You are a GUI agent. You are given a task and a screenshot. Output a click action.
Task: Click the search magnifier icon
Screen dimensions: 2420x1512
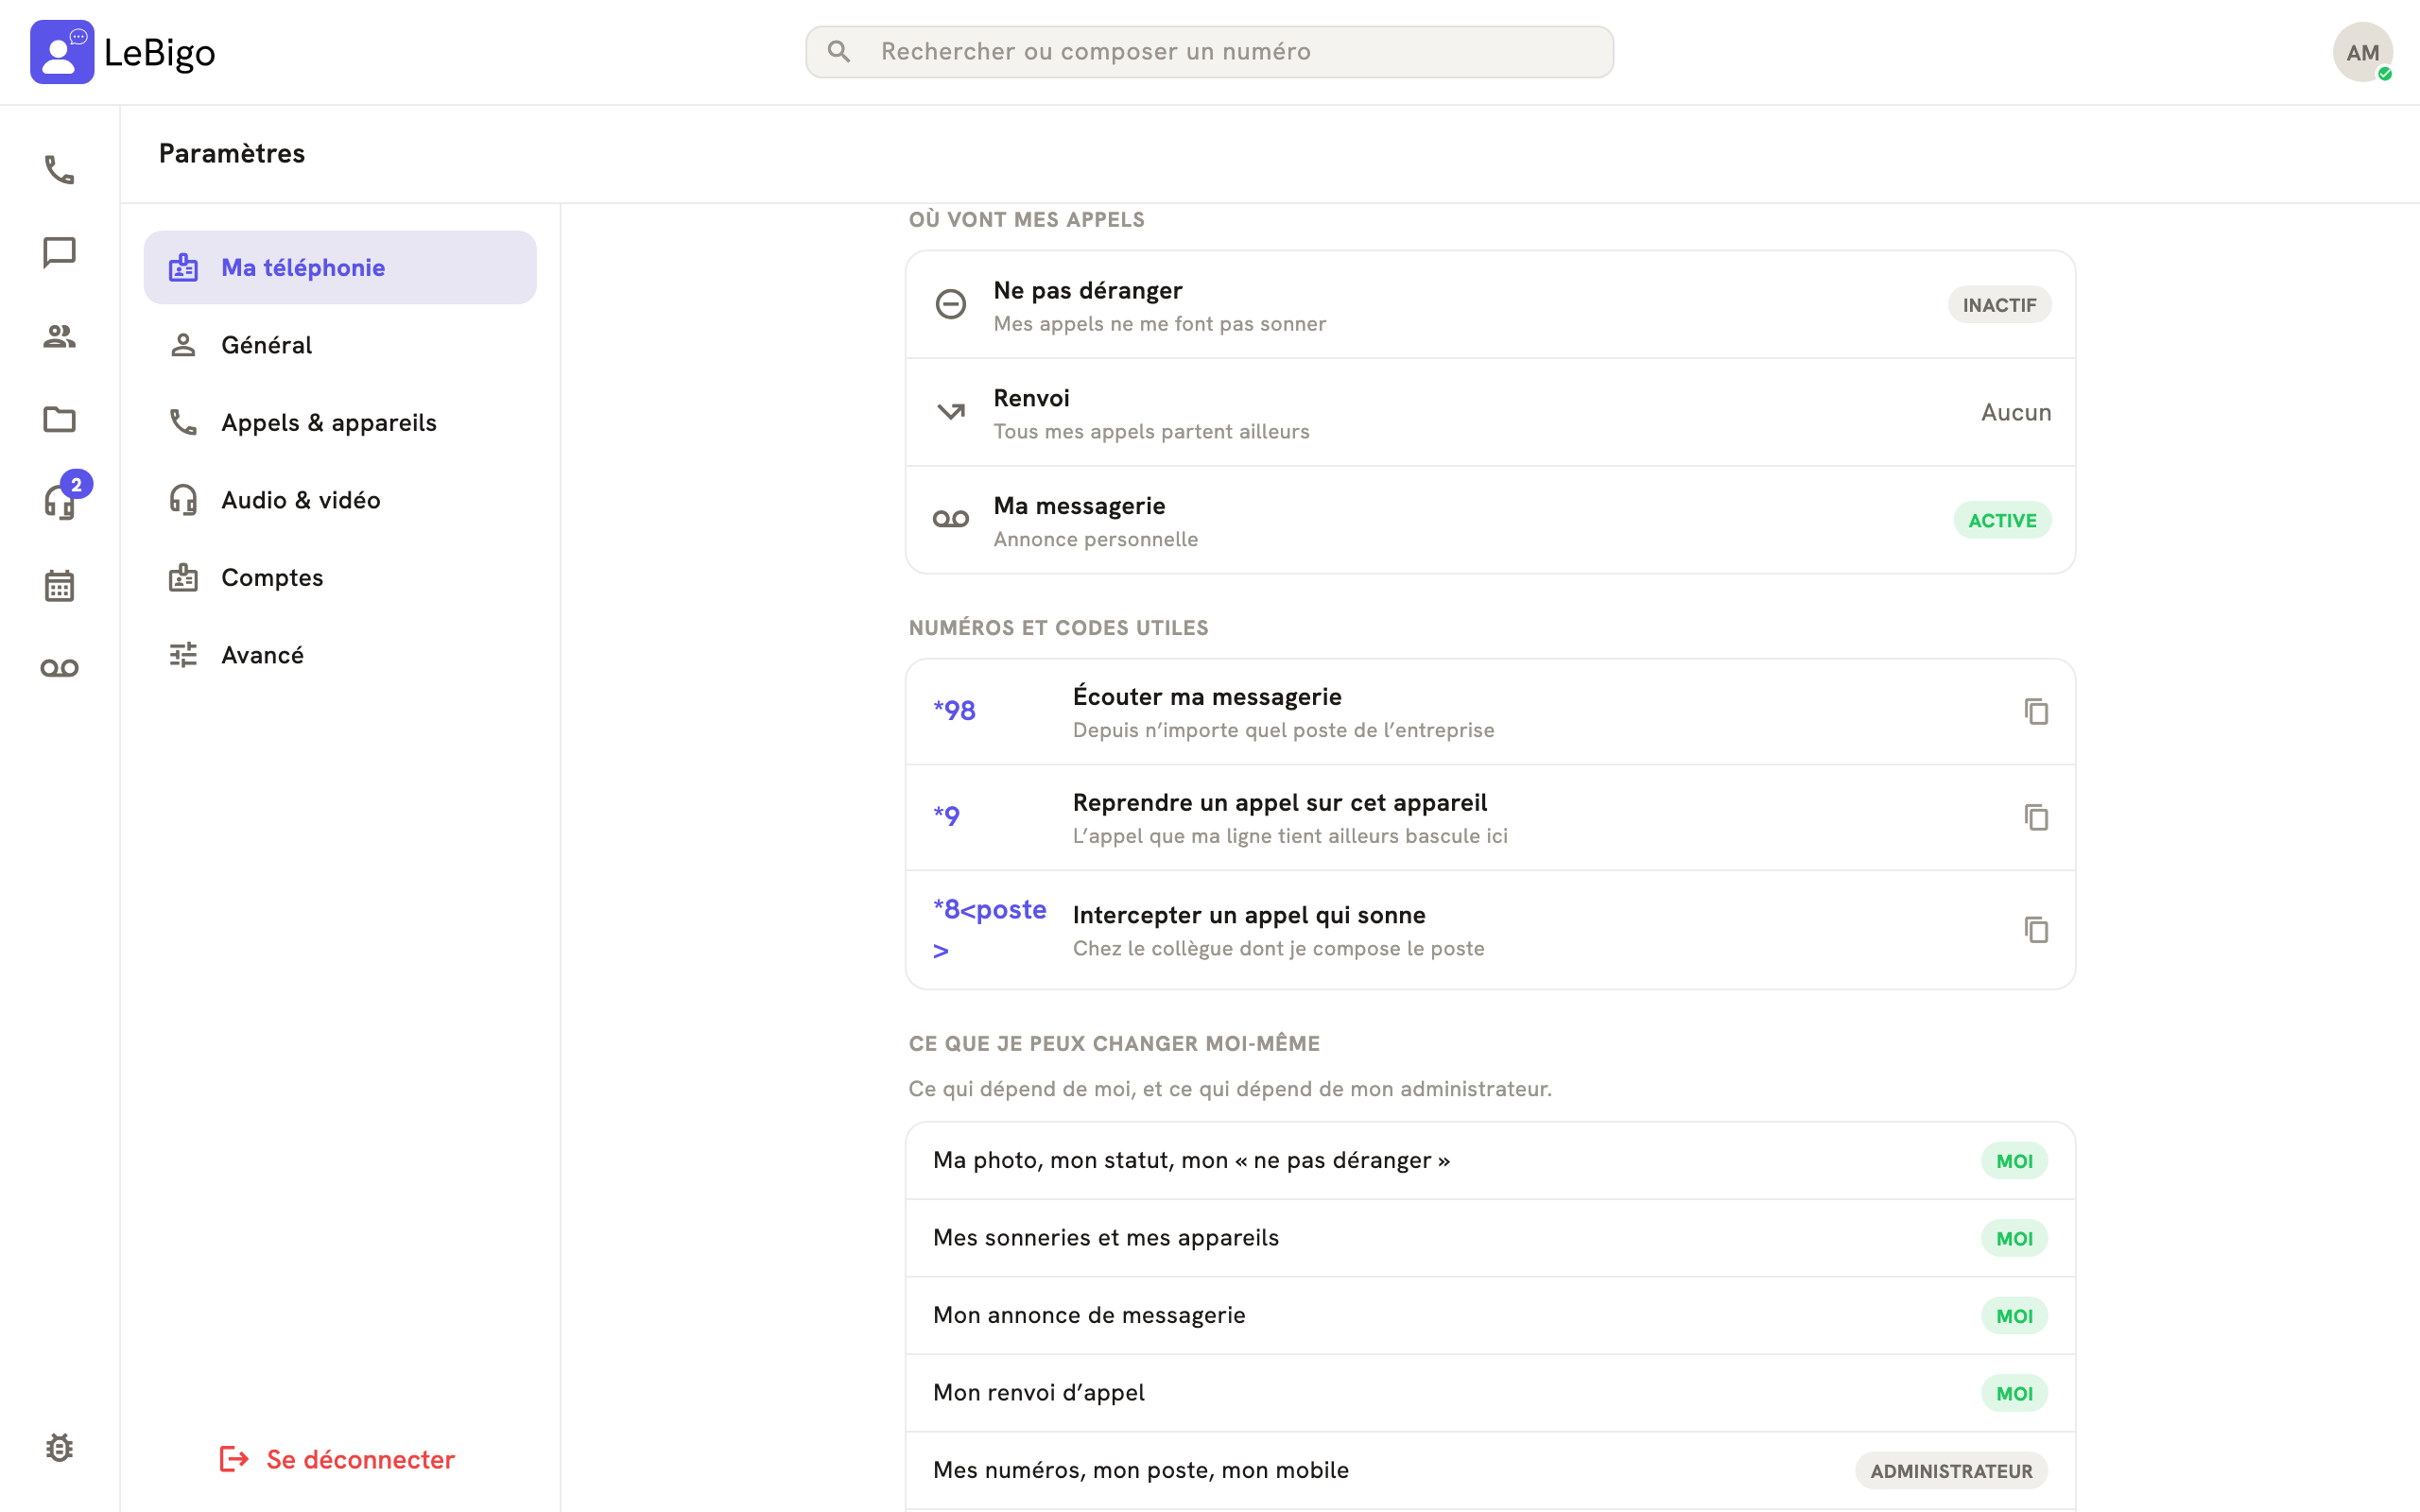(x=839, y=52)
